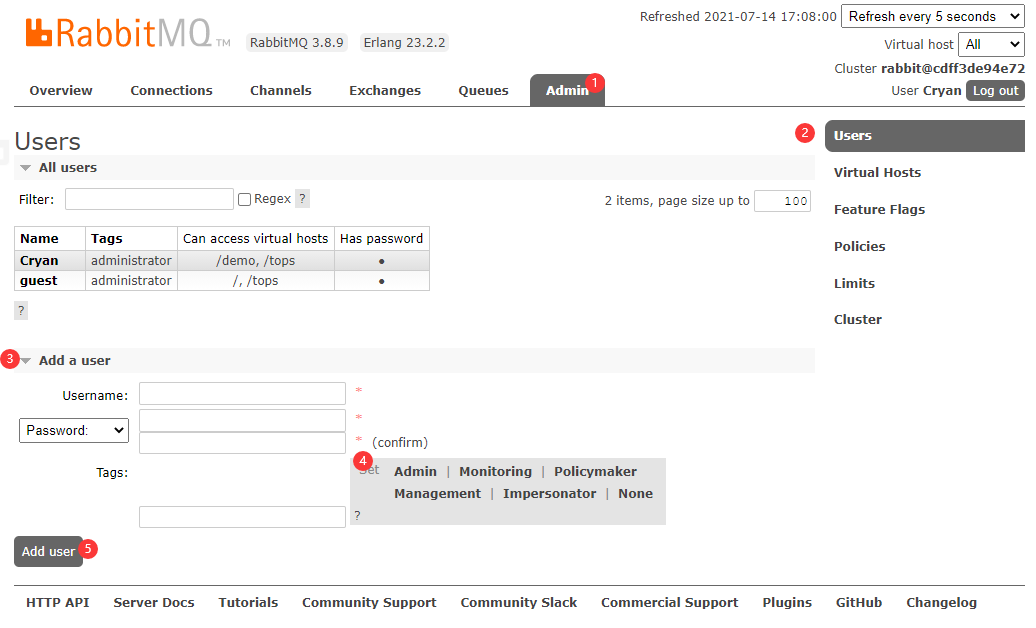Set the Impersonator tag
This screenshot has height=628, width=1036.
[x=550, y=494]
